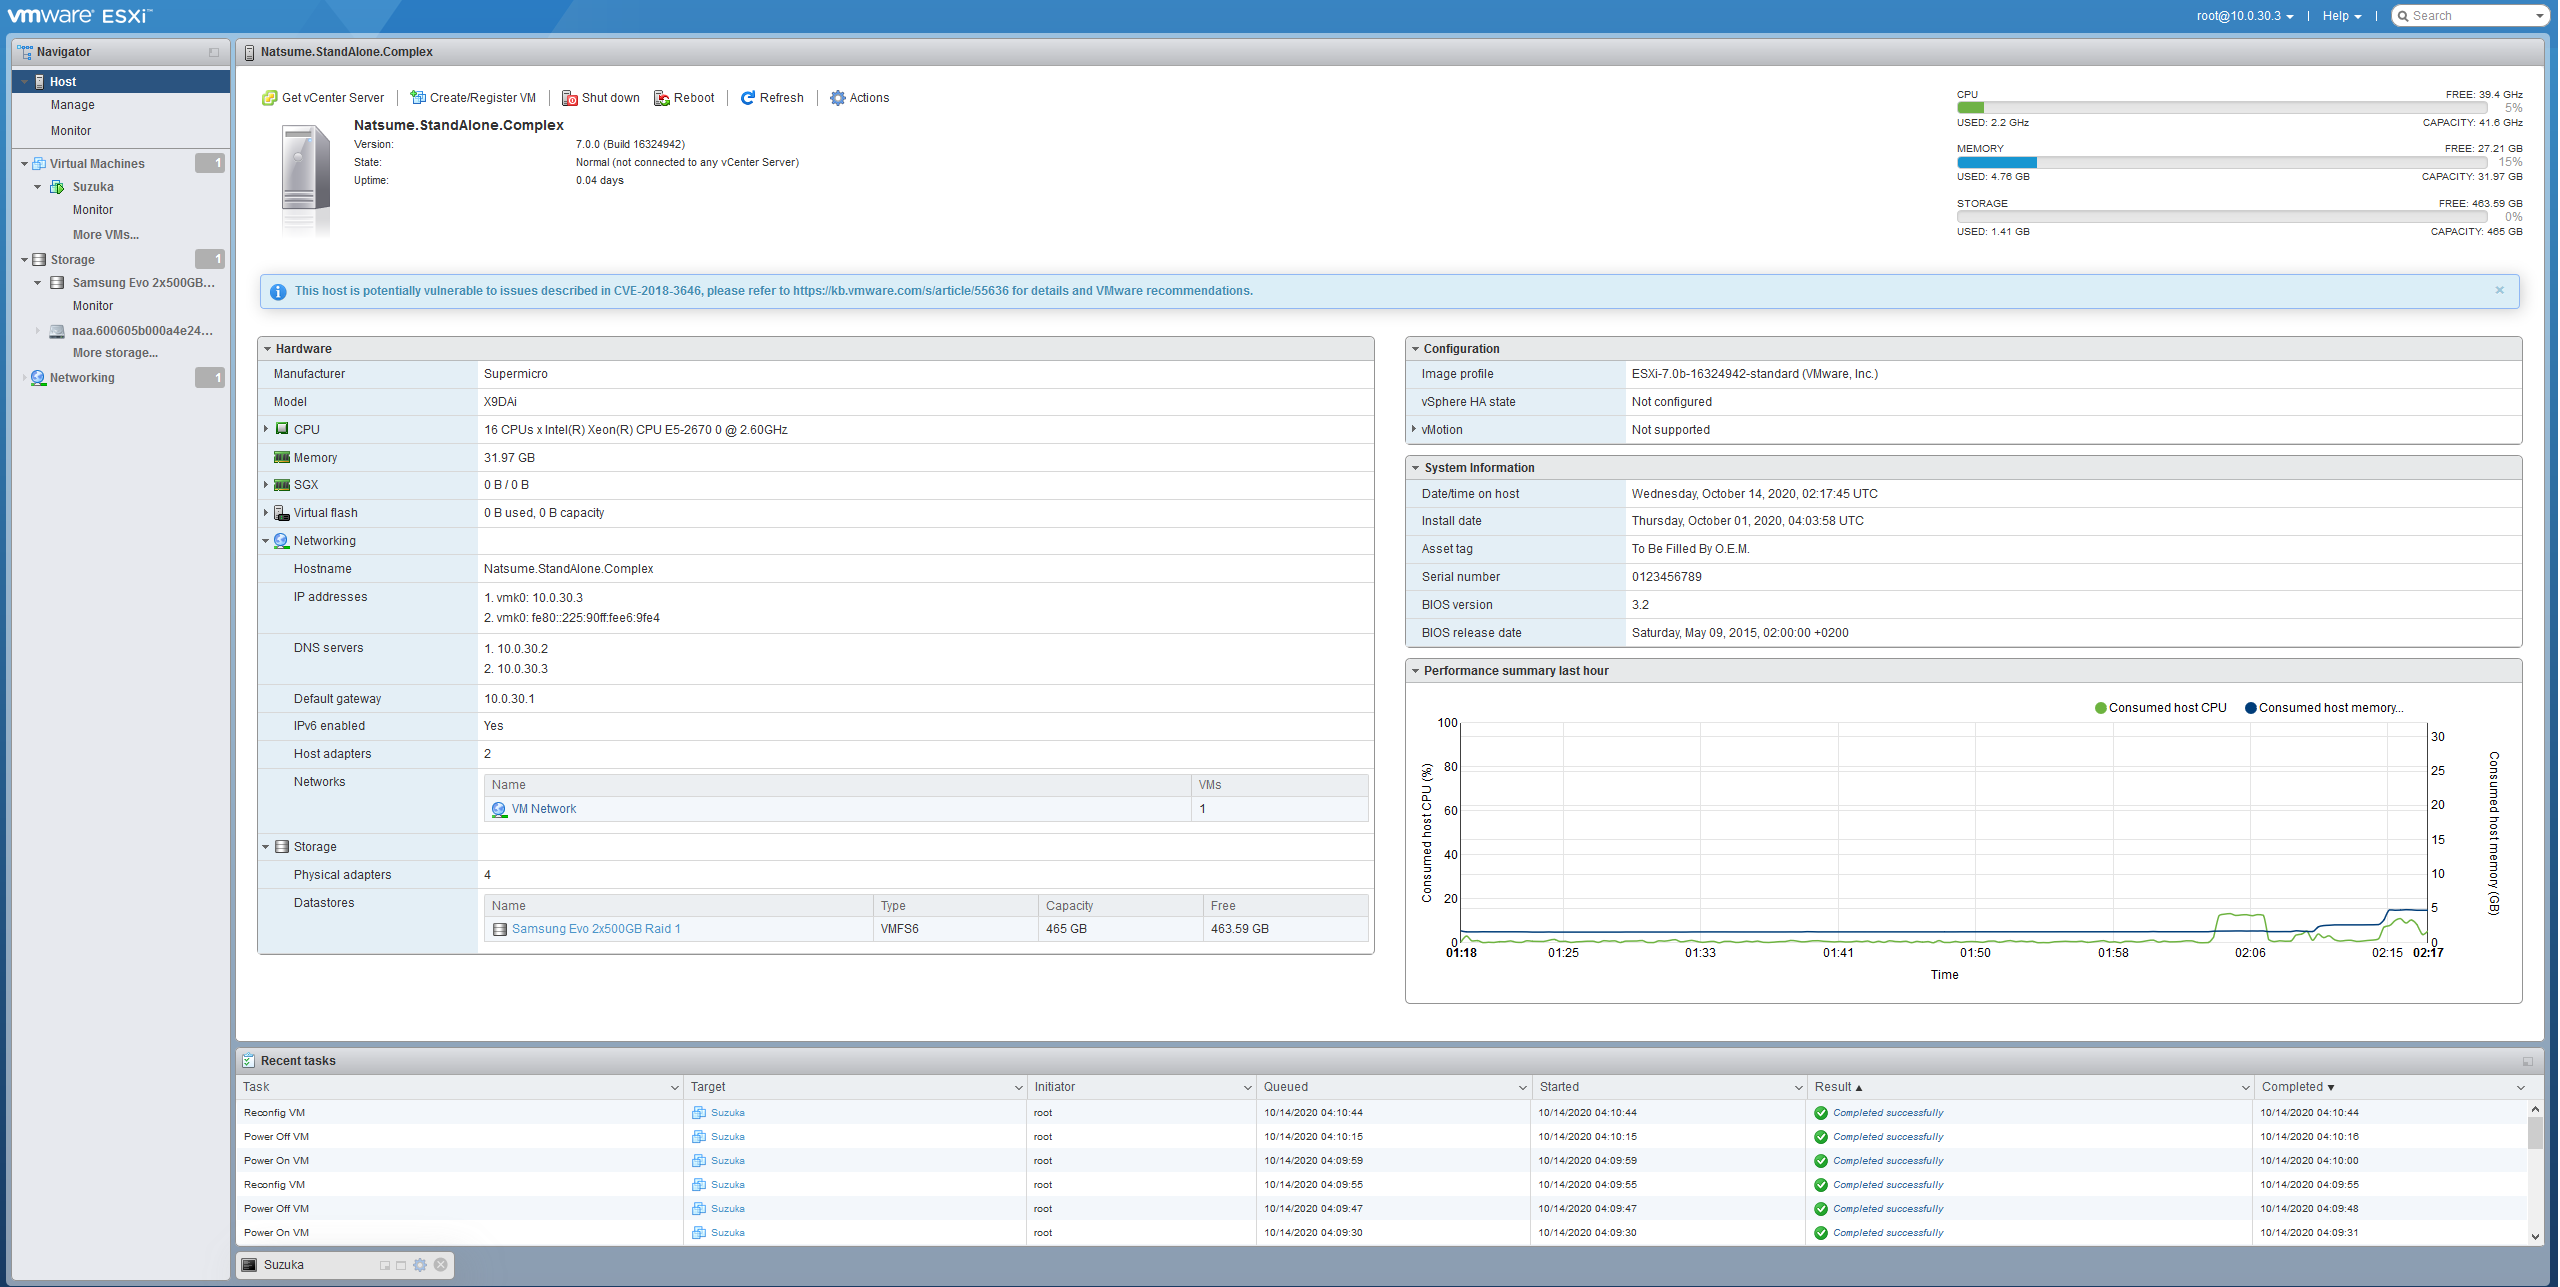The image size is (2560, 1287).
Task: Click the Reboot host icon
Action: pos(662,98)
